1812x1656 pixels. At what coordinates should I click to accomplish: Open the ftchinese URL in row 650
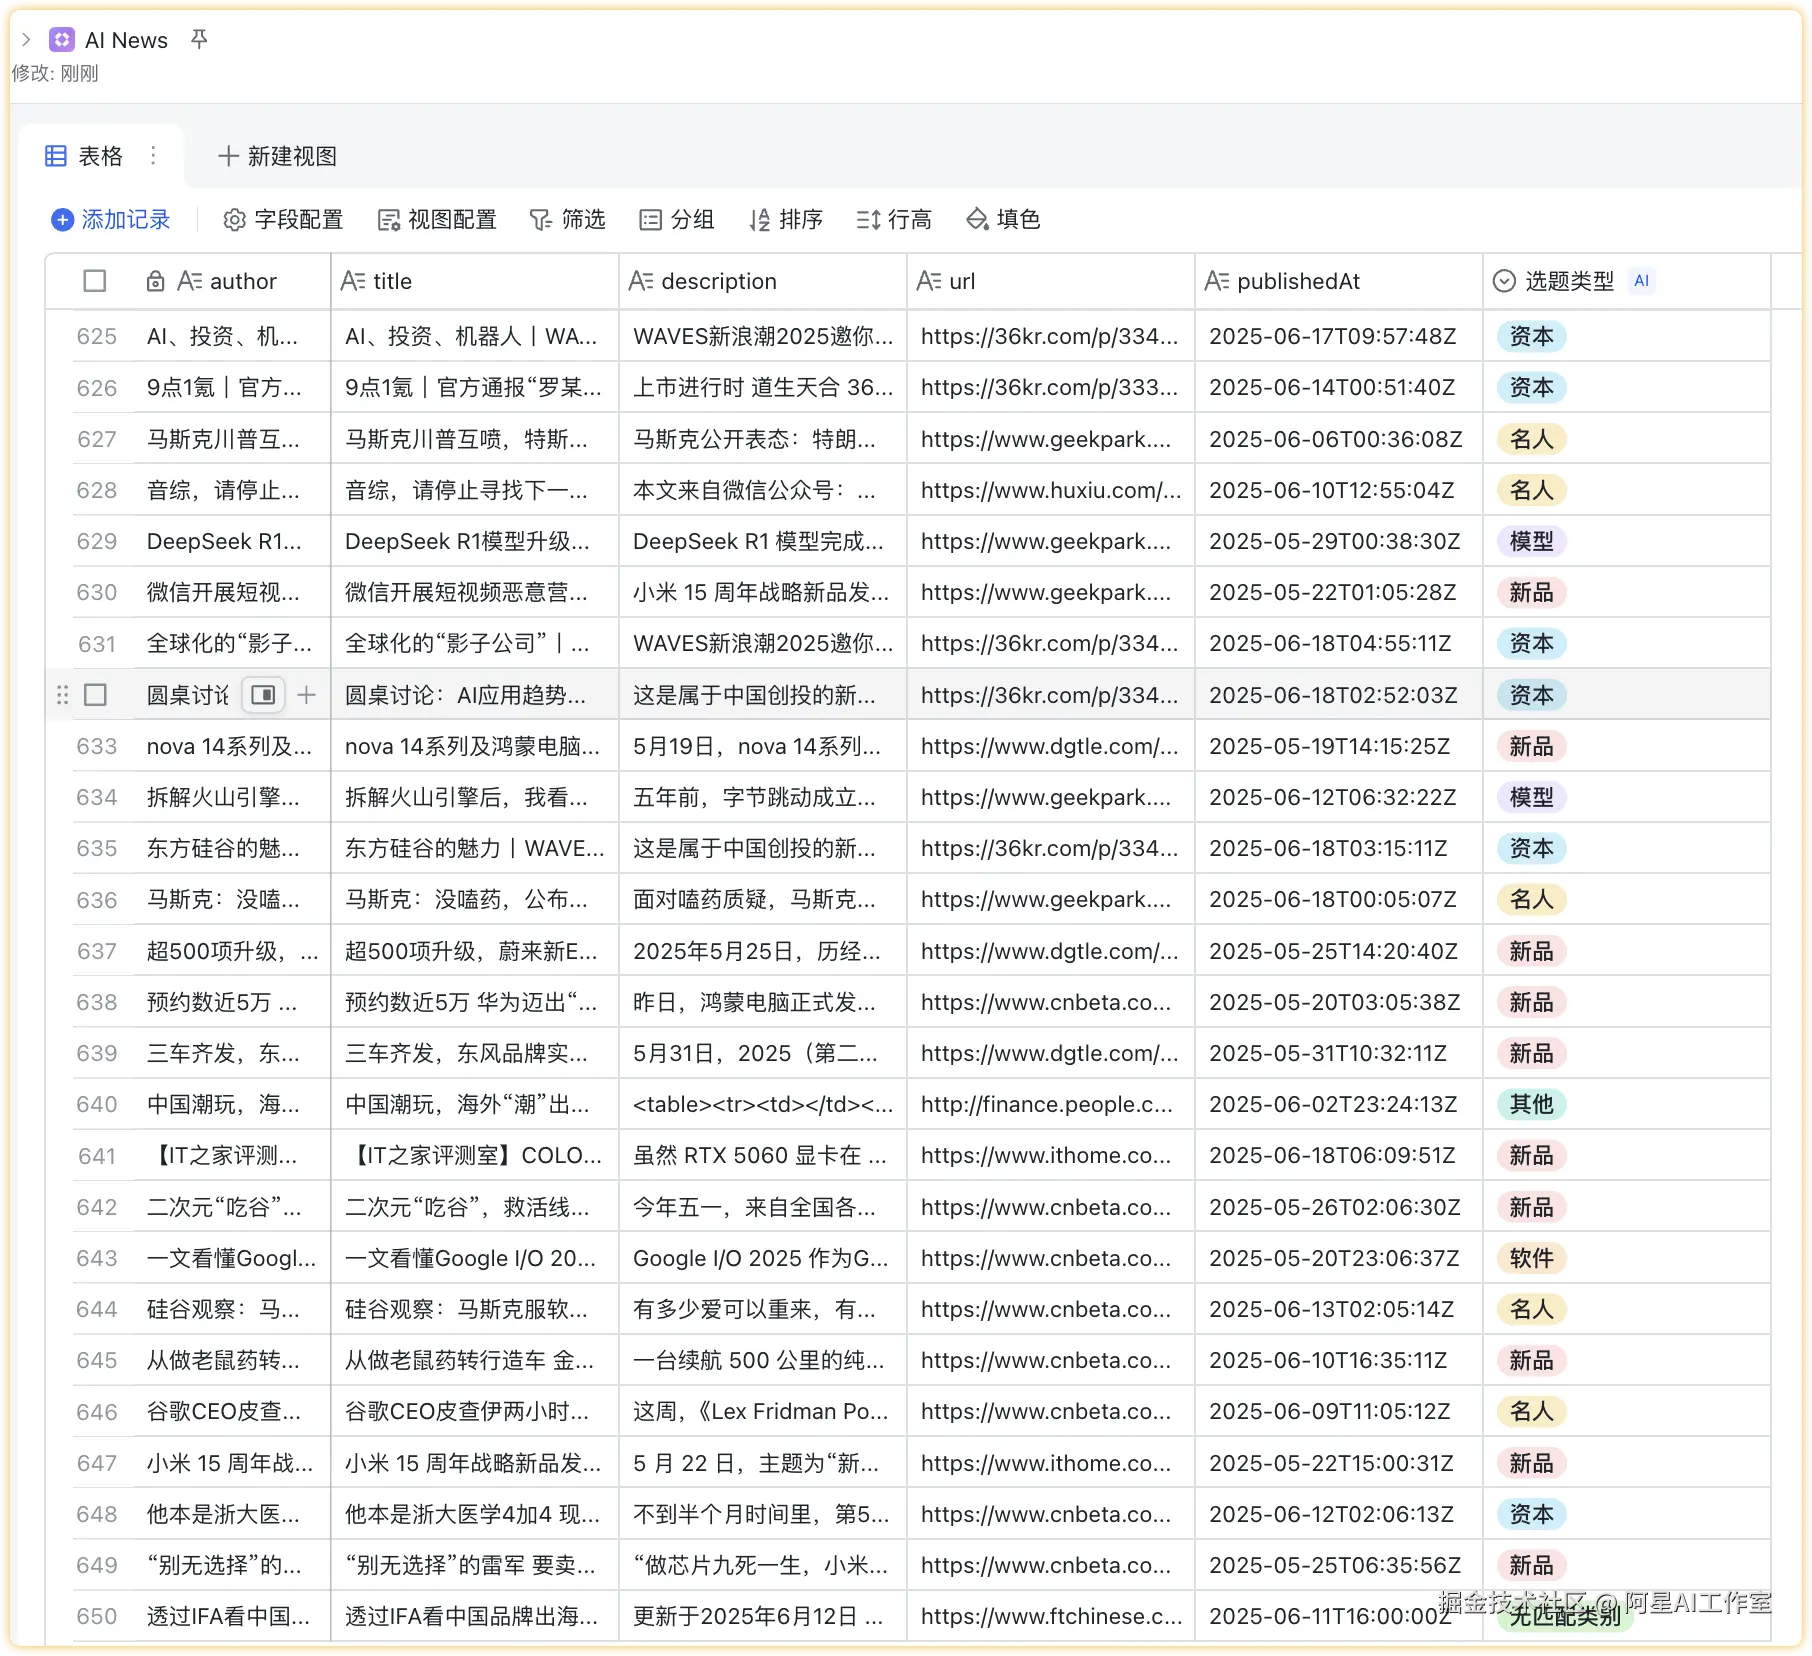(x=1051, y=1616)
